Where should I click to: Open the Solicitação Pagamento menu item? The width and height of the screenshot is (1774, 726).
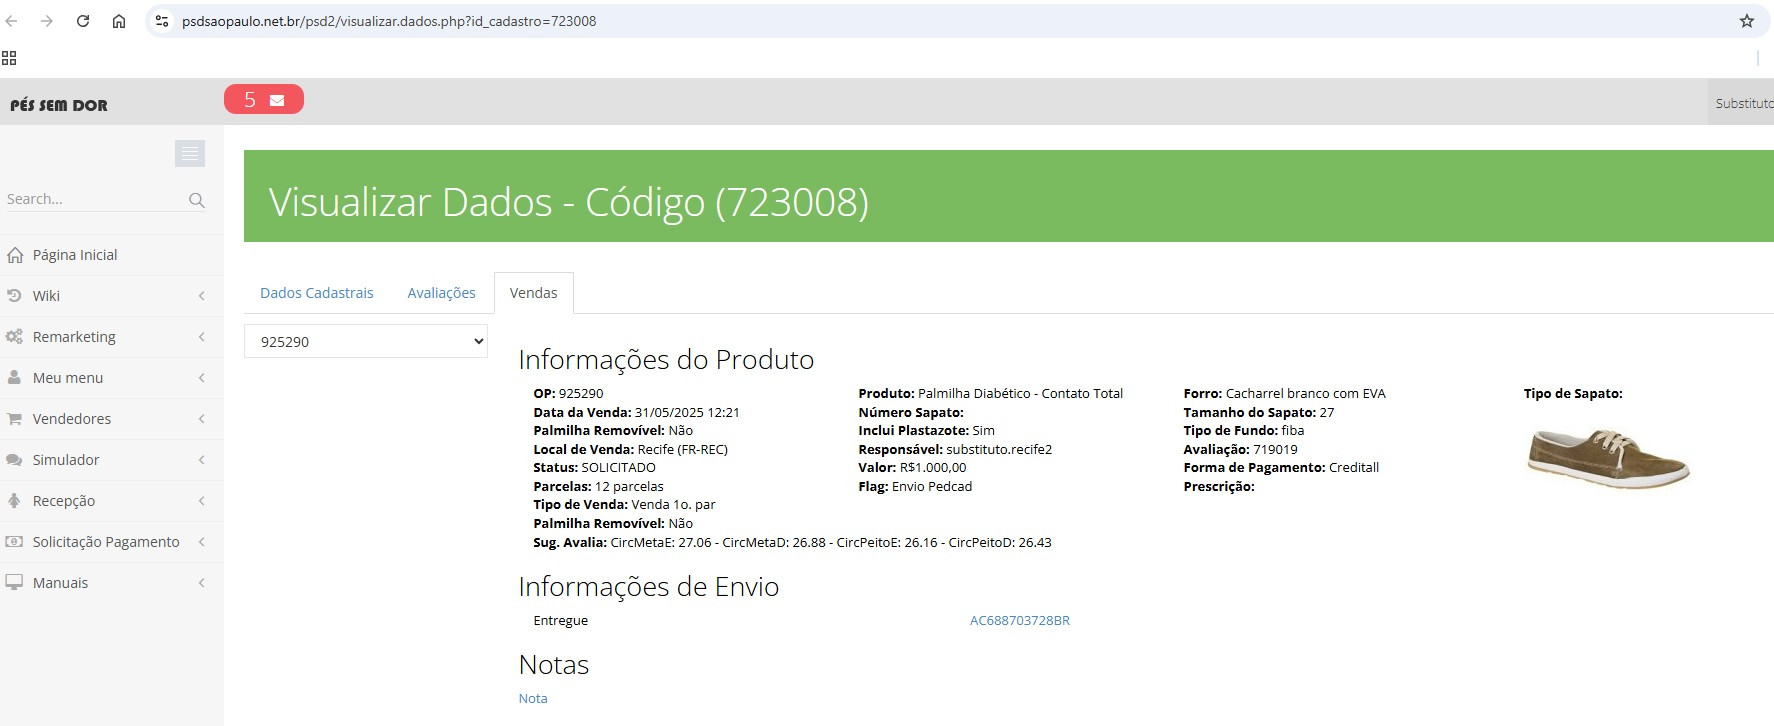click(x=111, y=542)
